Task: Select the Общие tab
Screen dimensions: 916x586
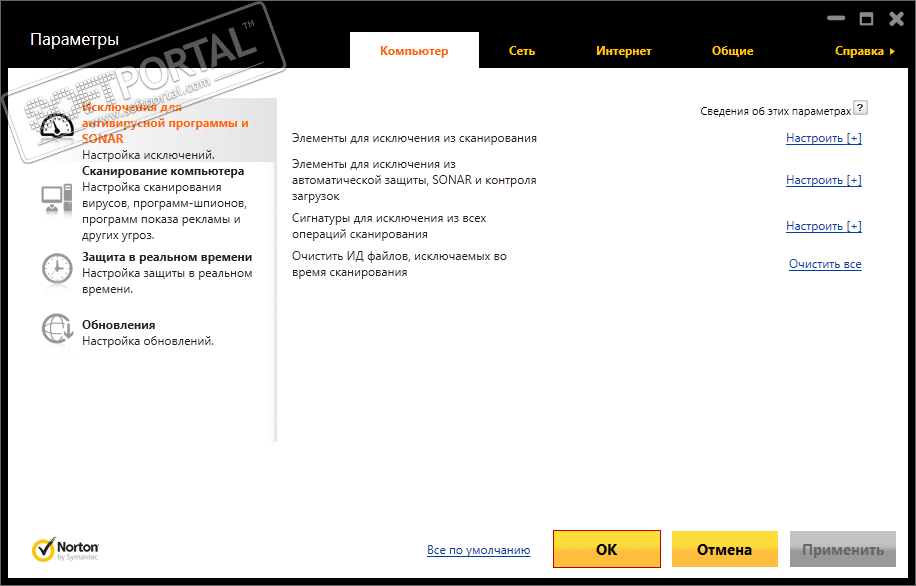Action: coord(732,51)
